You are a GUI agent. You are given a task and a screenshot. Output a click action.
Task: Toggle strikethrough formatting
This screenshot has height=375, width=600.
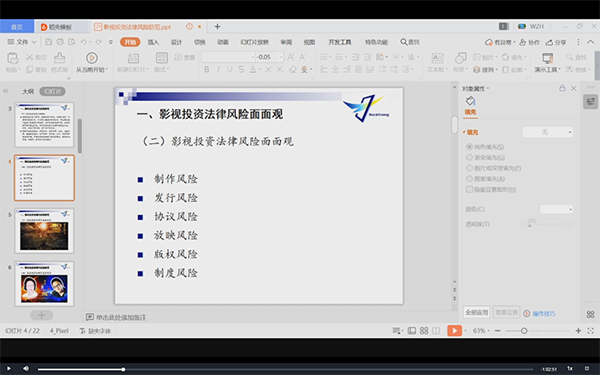click(241, 70)
